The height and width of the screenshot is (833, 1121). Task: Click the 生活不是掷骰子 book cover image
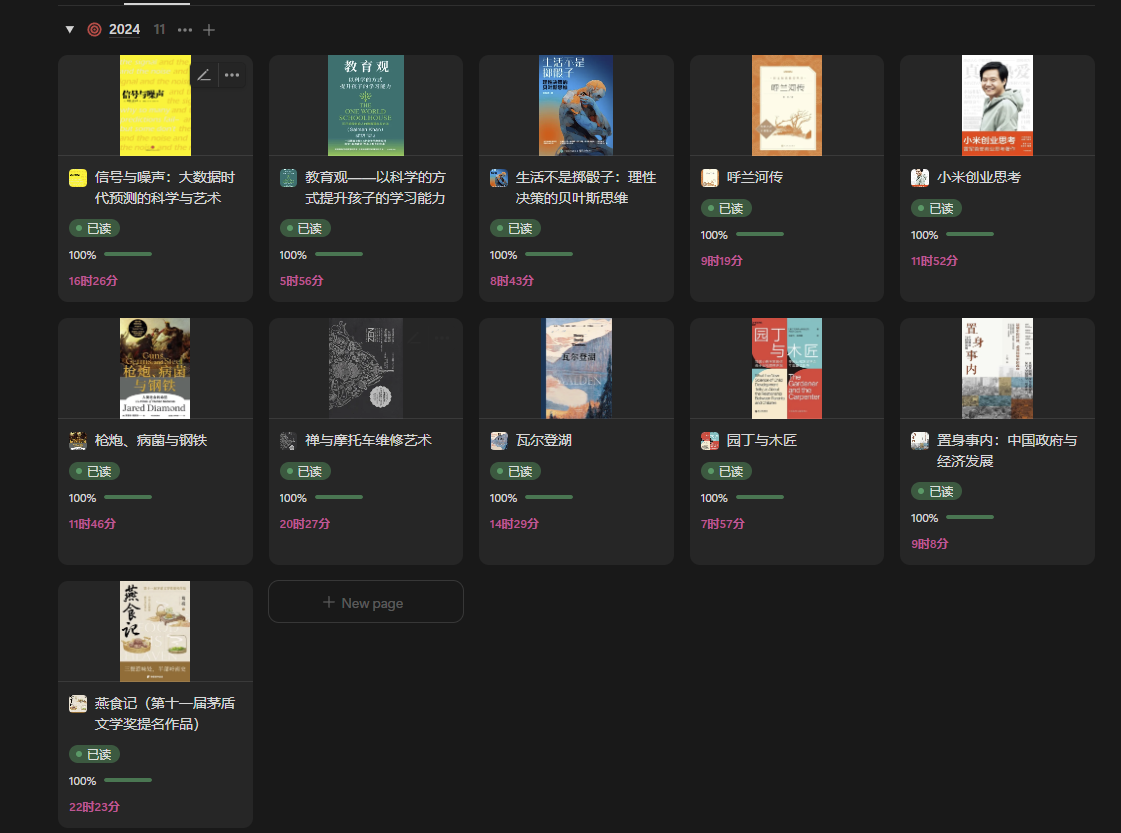coord(576,105)
